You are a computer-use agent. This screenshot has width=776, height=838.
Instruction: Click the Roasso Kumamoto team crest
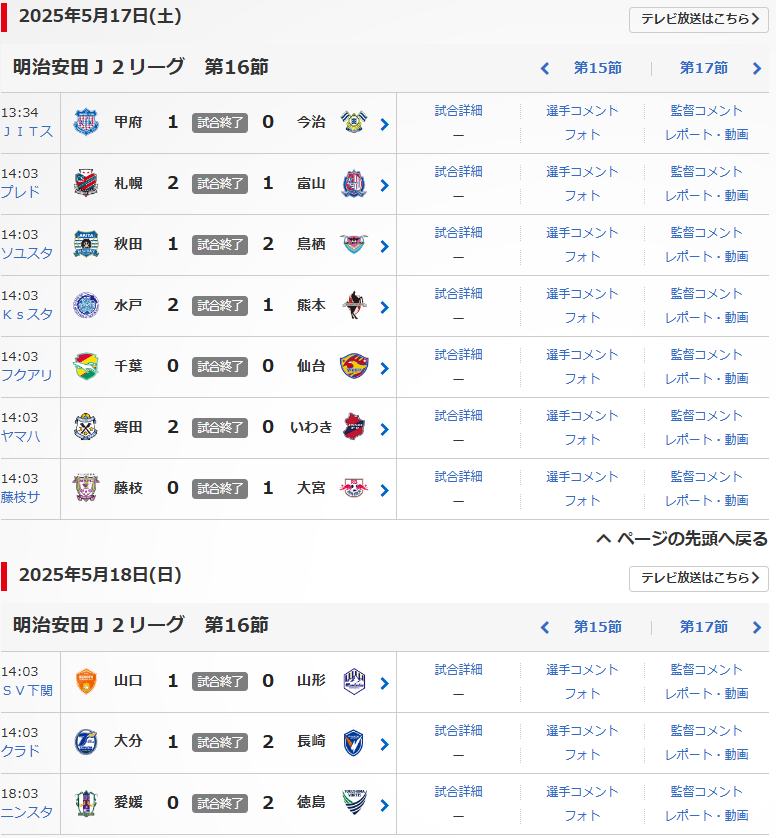(353, 305)
